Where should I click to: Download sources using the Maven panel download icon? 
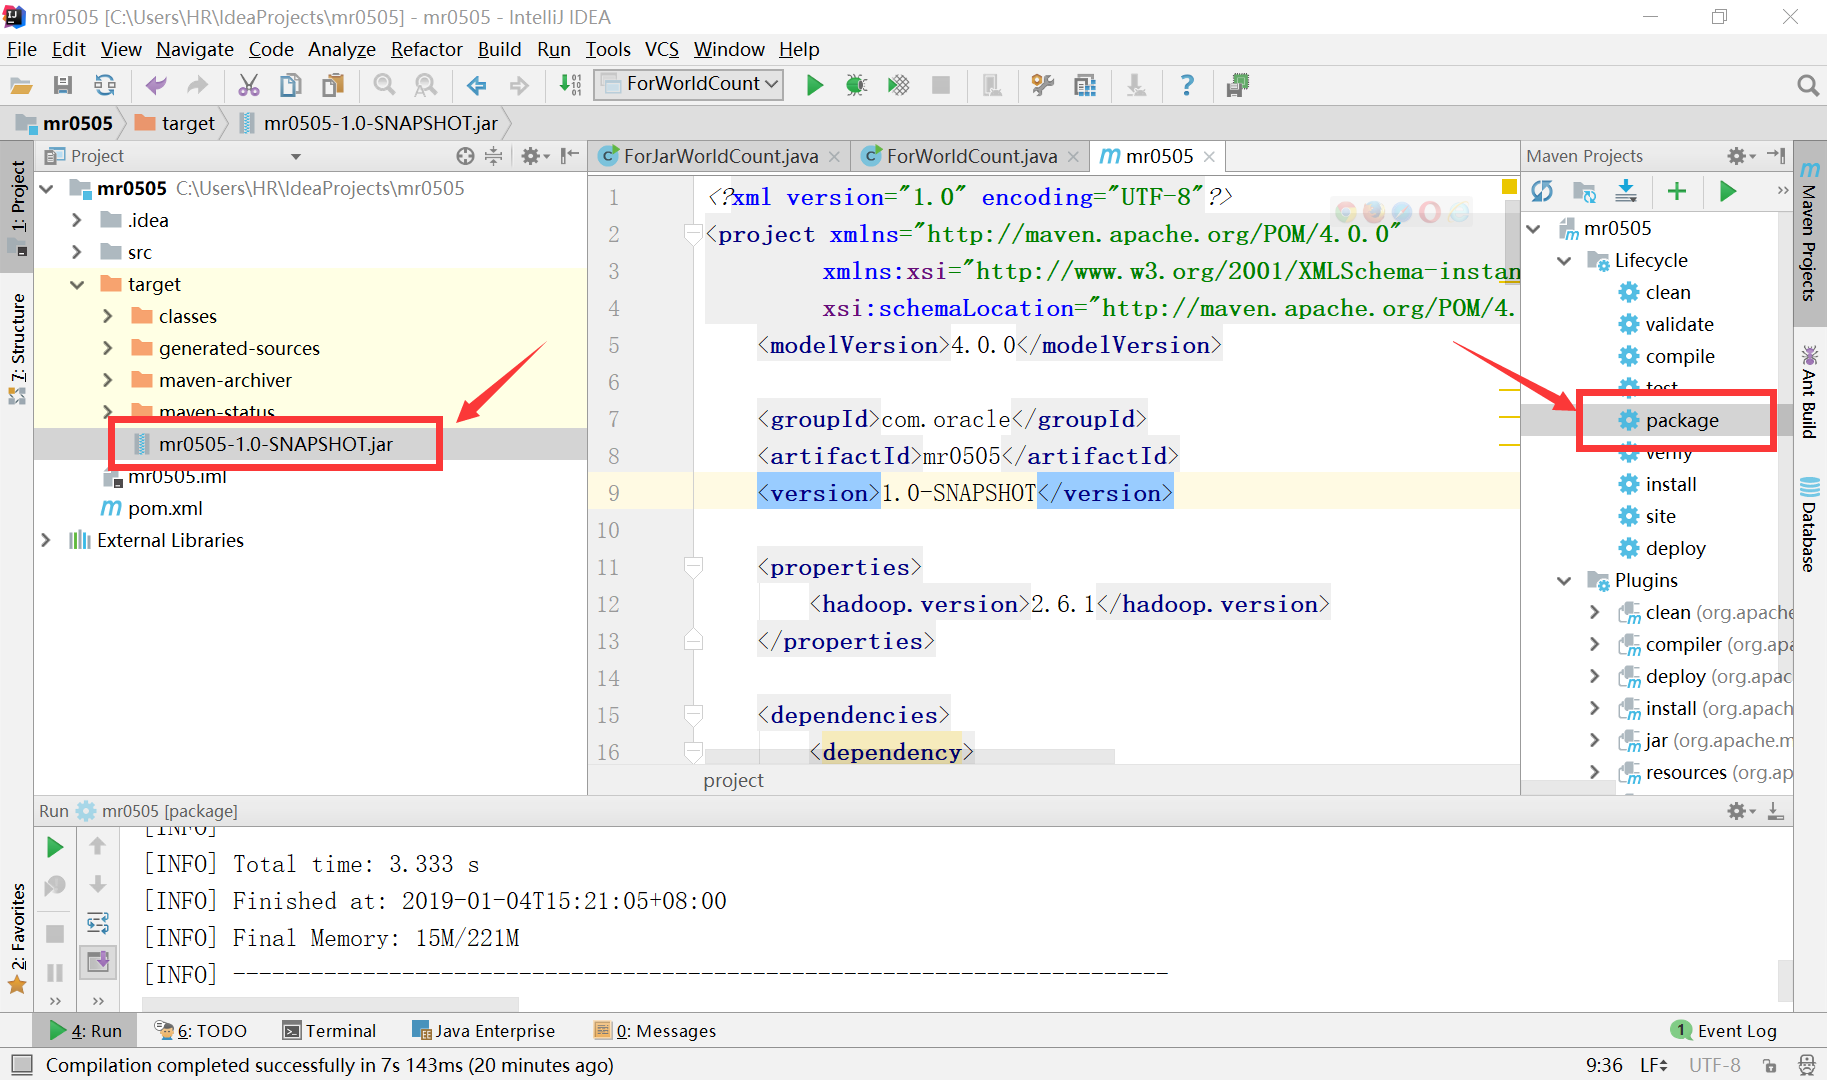pyautogui.click(x=1625, y=191)
